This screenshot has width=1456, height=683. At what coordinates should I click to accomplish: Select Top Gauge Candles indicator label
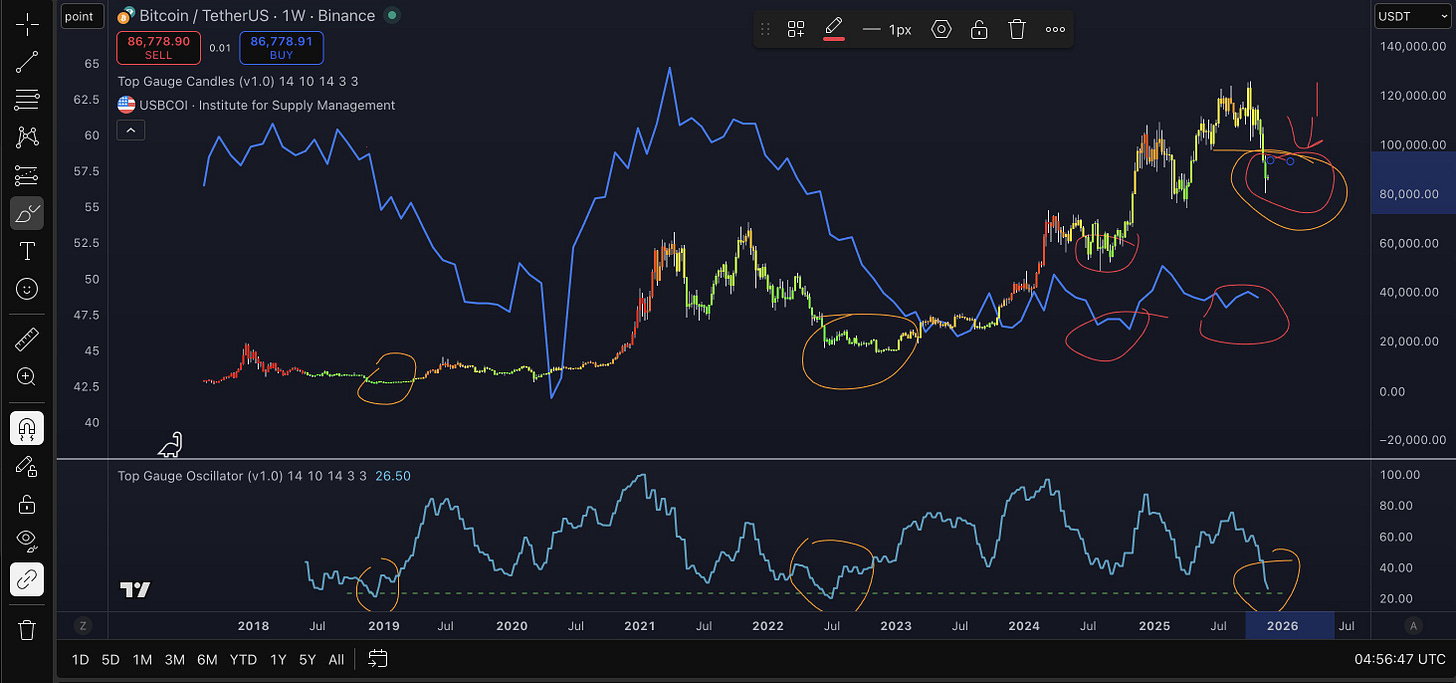click(238, 81)
